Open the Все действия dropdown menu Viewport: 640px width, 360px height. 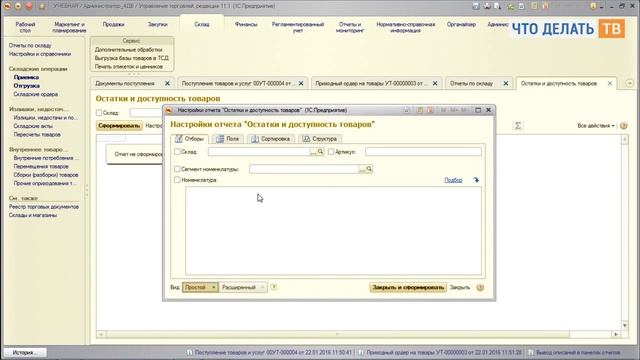596,126
